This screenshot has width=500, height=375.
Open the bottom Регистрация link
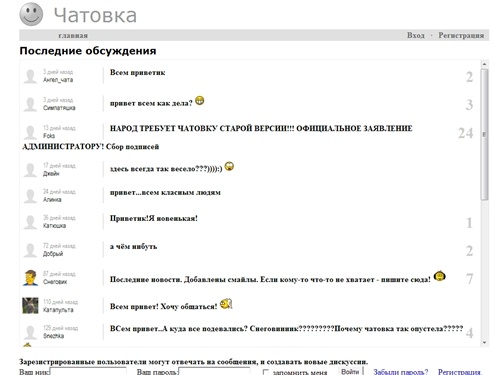(459, 372)
